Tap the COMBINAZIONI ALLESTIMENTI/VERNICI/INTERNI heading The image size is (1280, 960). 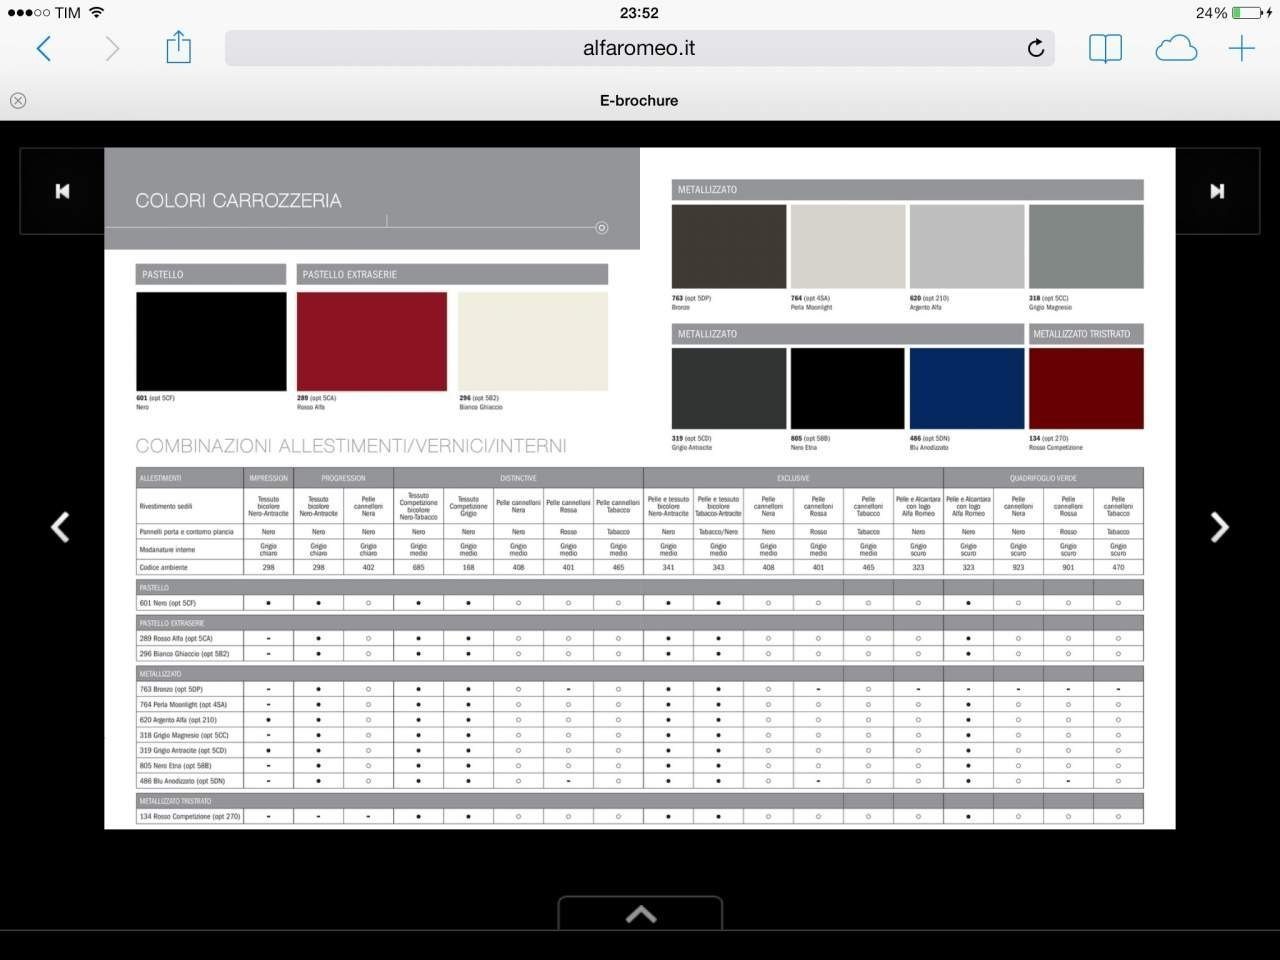[351, 446]
